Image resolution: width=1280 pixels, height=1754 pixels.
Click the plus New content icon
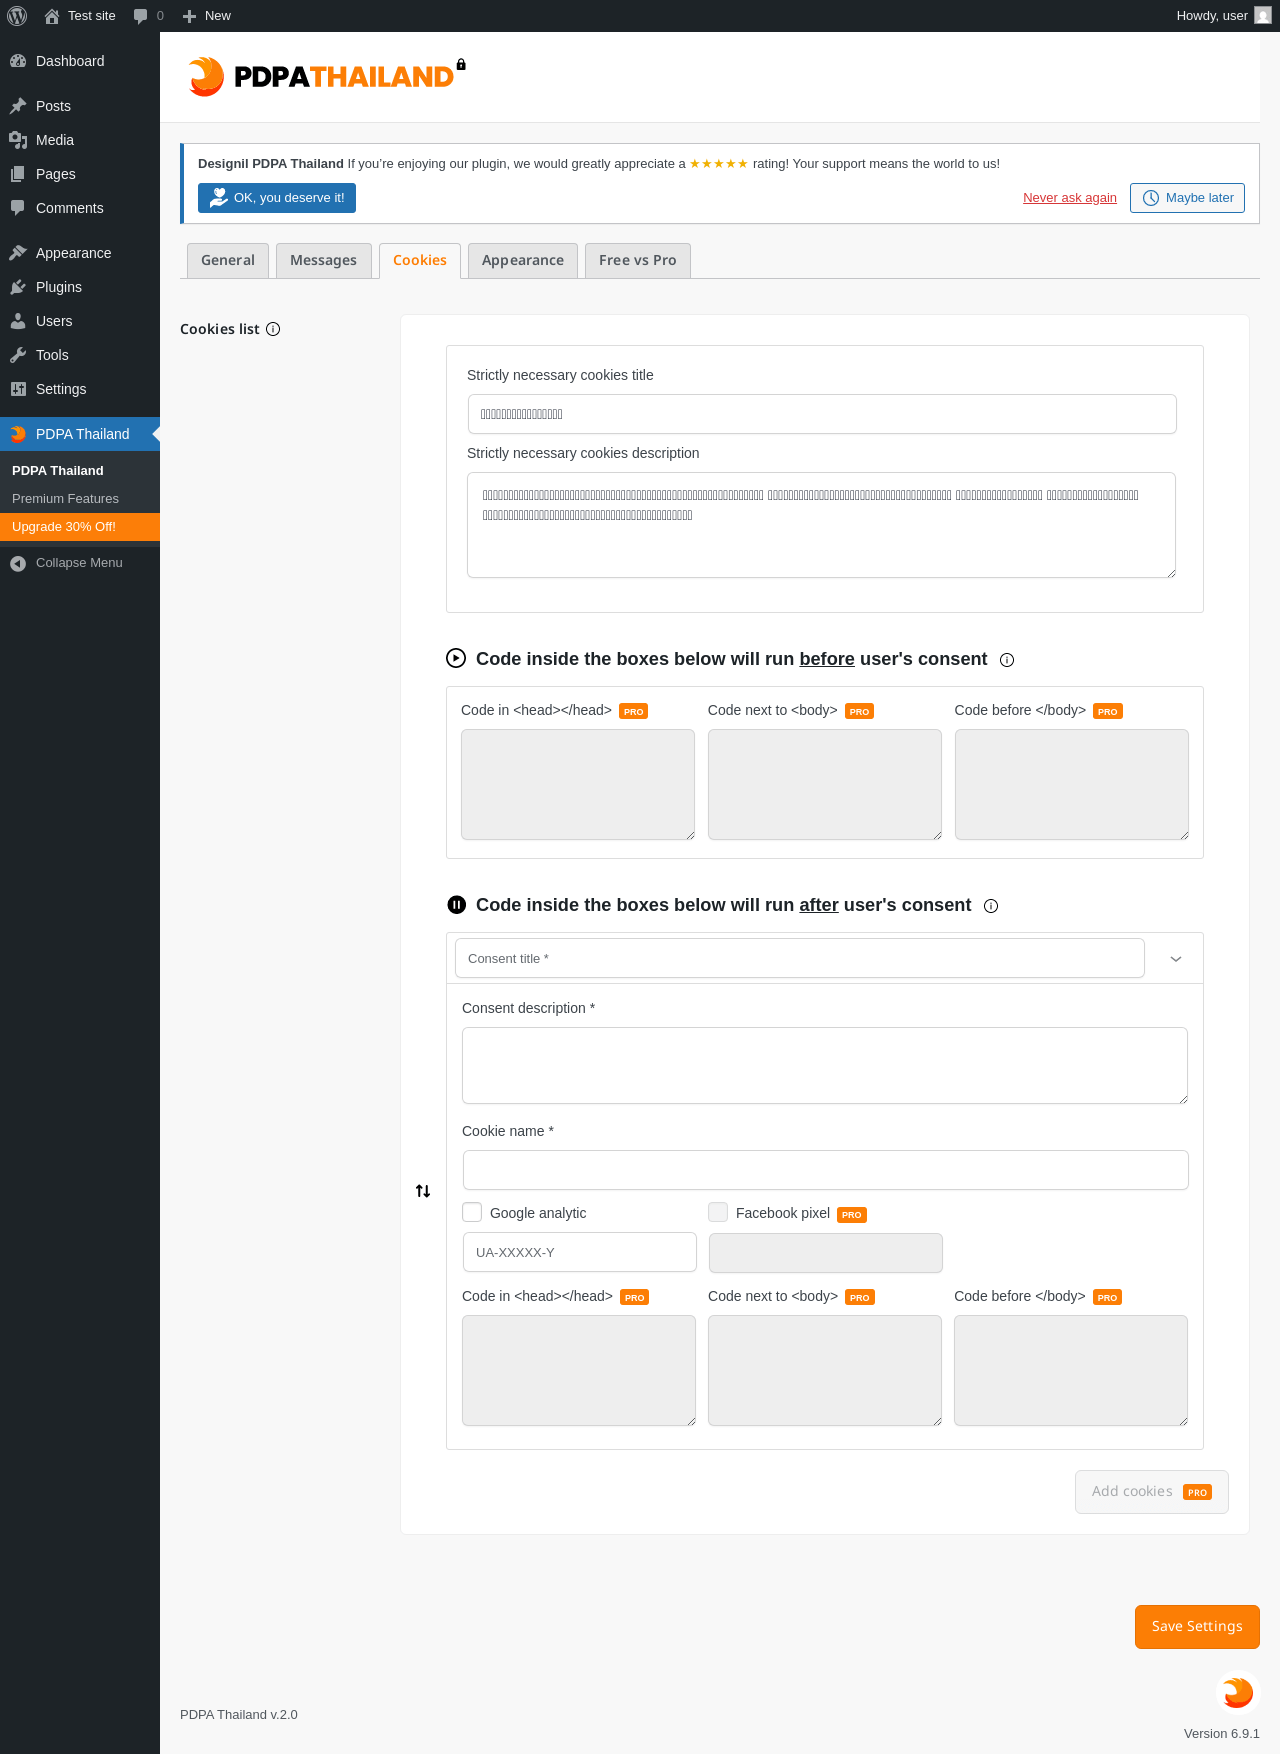coord(189,16)
